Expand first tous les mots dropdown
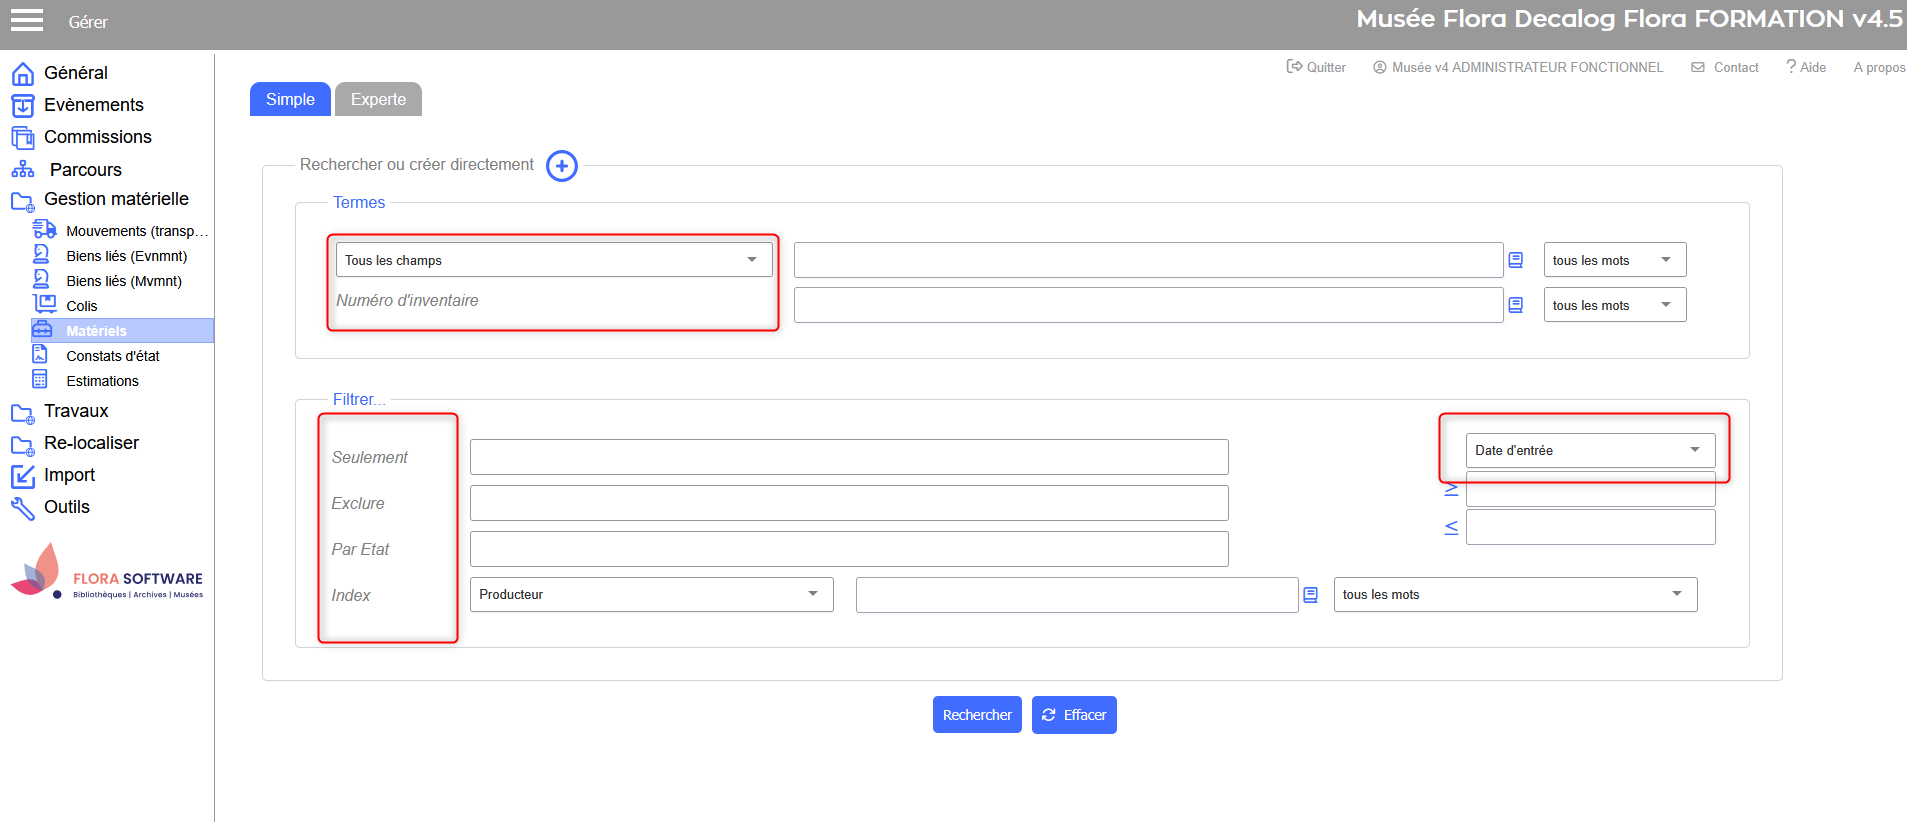The height and width of the screenshot is (822, 1907). coord(1614,260)
